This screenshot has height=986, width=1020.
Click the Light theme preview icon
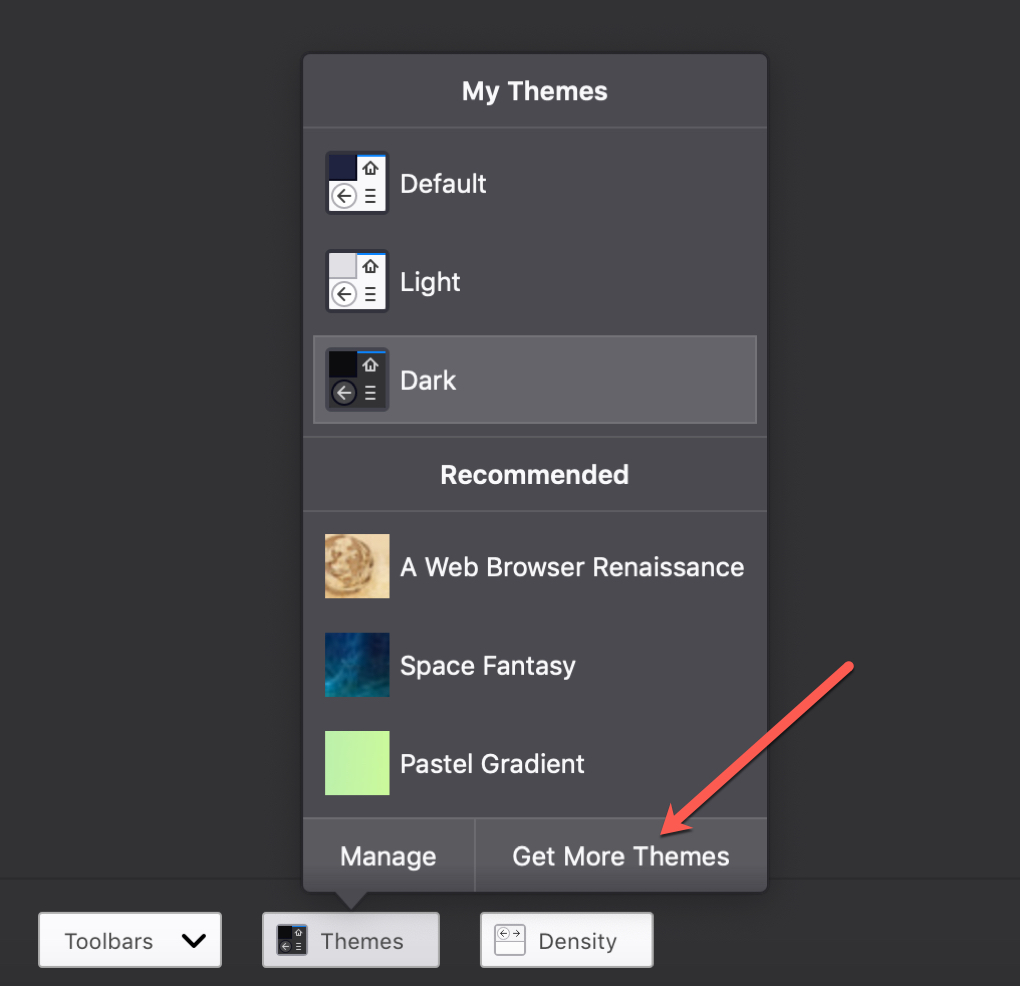[x=356, y=281]
